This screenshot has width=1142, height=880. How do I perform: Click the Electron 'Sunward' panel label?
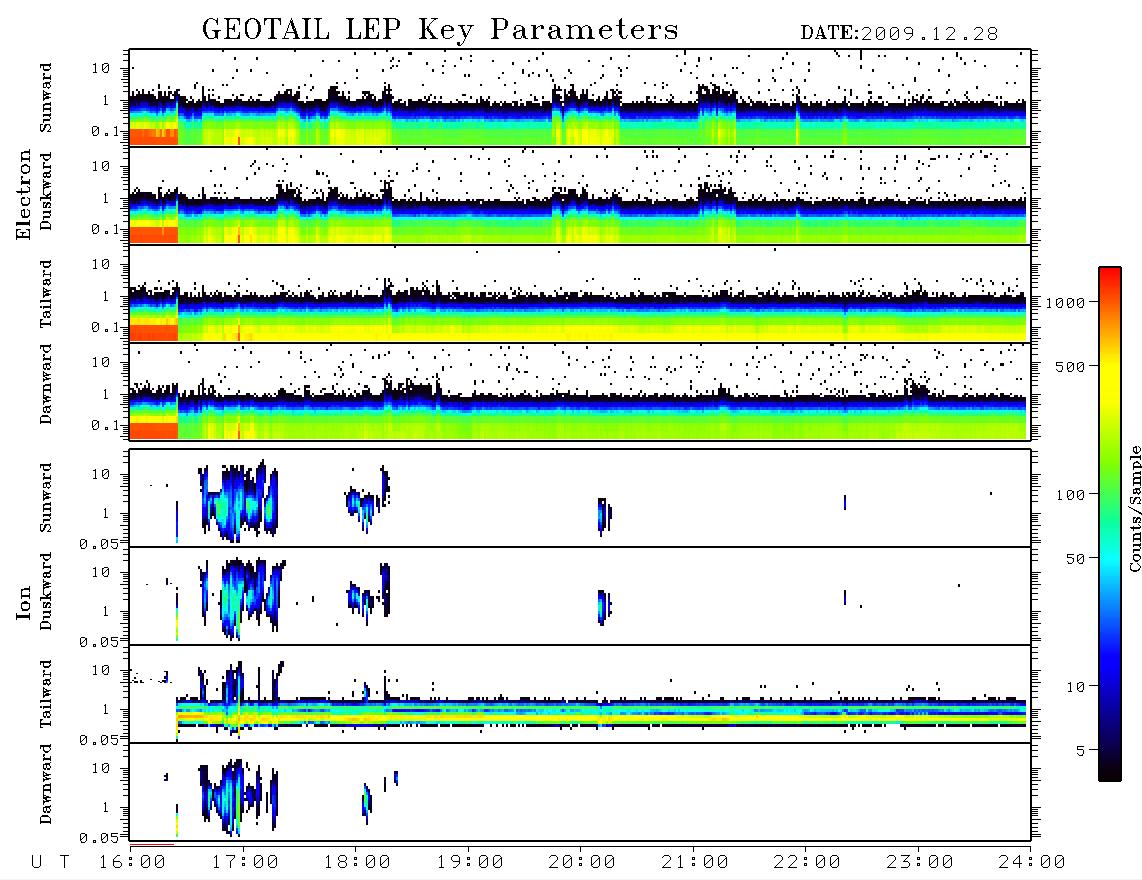46,98
